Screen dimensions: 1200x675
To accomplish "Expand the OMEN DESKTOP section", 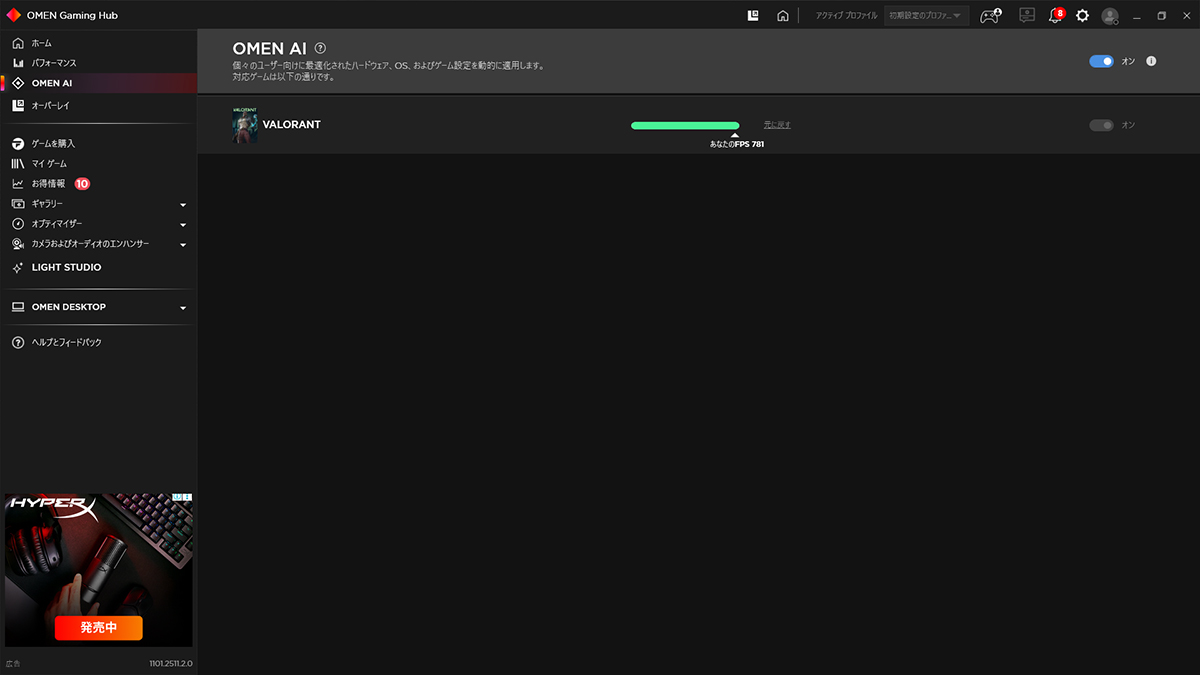I will point(183,308).
